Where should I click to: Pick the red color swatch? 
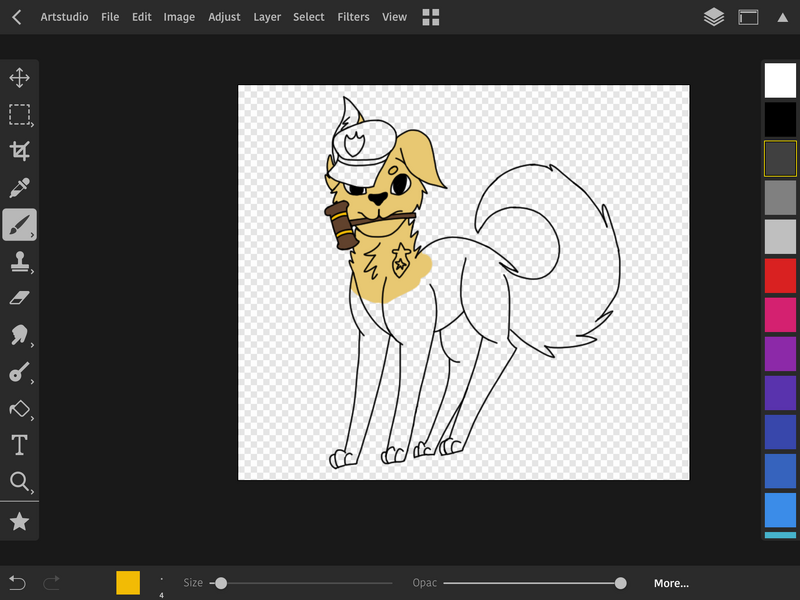pyautogui.click(x=780, y=275)
